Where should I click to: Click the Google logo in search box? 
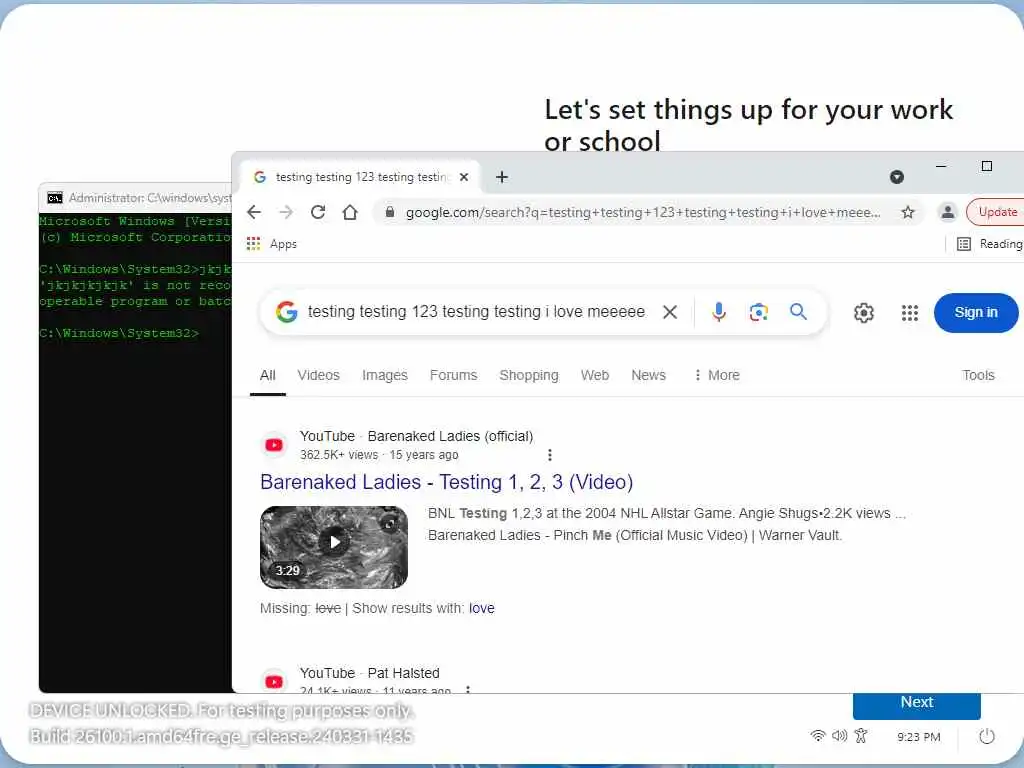(287, 312)
